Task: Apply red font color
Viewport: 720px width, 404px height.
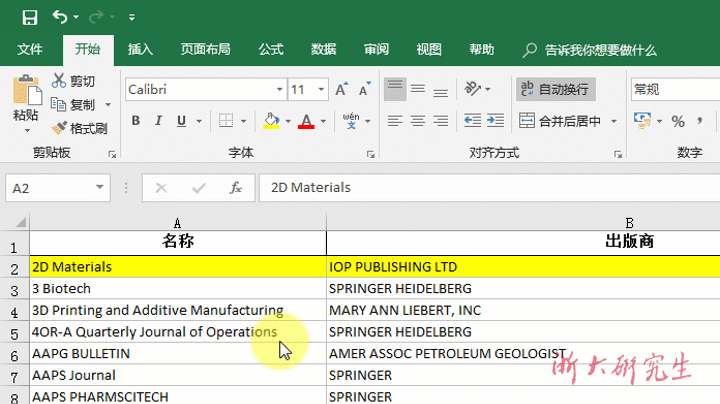Action: click(x=306, y=121)
